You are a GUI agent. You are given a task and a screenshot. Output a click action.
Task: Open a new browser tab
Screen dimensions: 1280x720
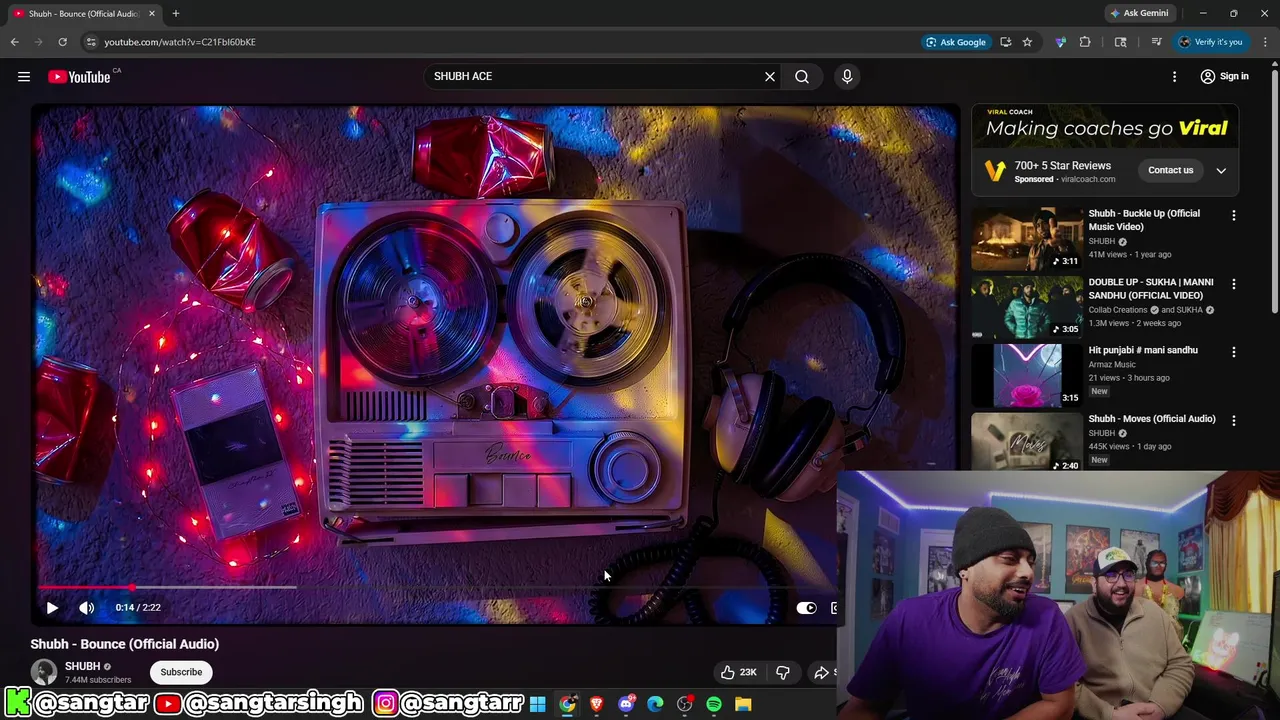tap(176, 14)
